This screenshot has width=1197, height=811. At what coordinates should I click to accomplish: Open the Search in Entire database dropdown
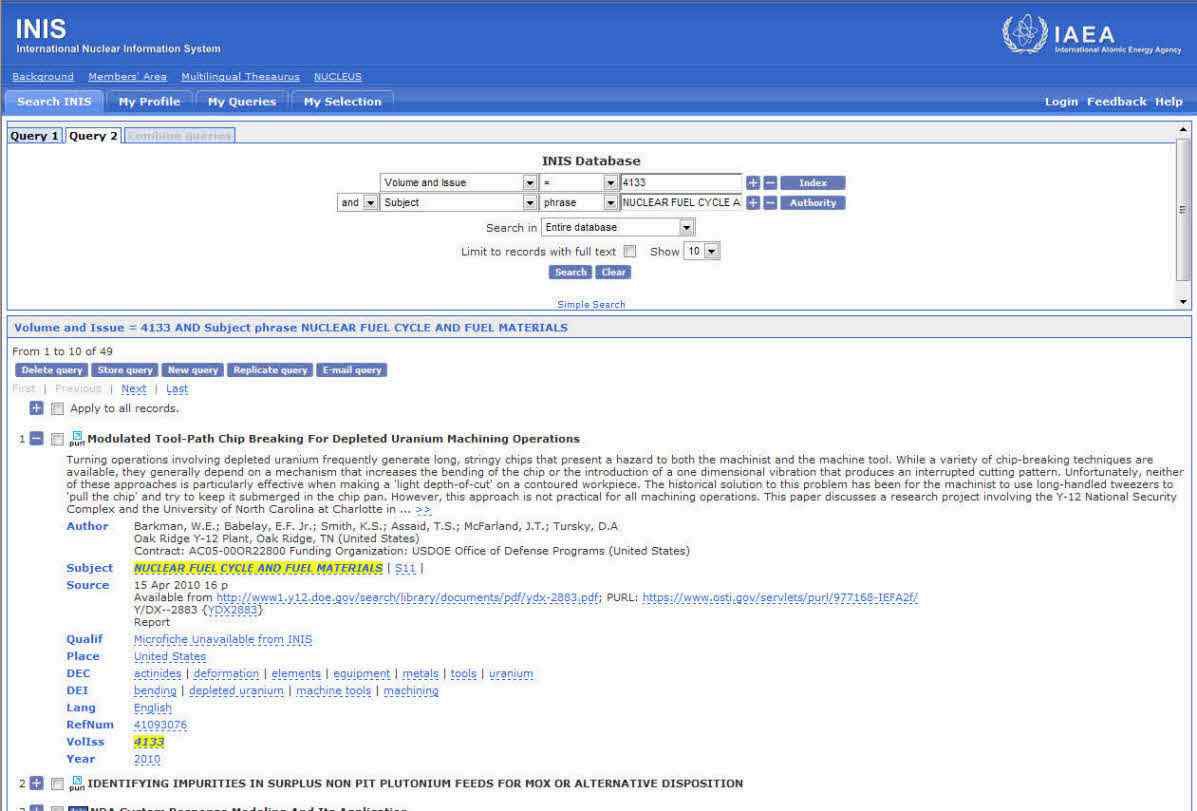click(x=686, y=227)
